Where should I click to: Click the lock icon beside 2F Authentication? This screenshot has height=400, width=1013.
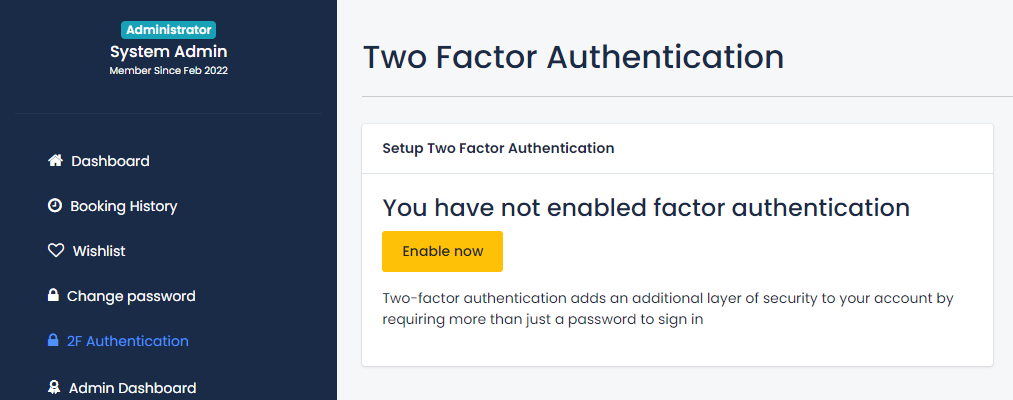coord(53,341)
